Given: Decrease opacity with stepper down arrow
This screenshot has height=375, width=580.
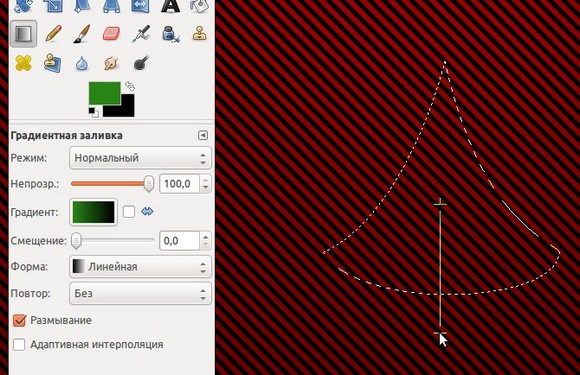Looking at the screenshot, I should click(x=205, y=188).
